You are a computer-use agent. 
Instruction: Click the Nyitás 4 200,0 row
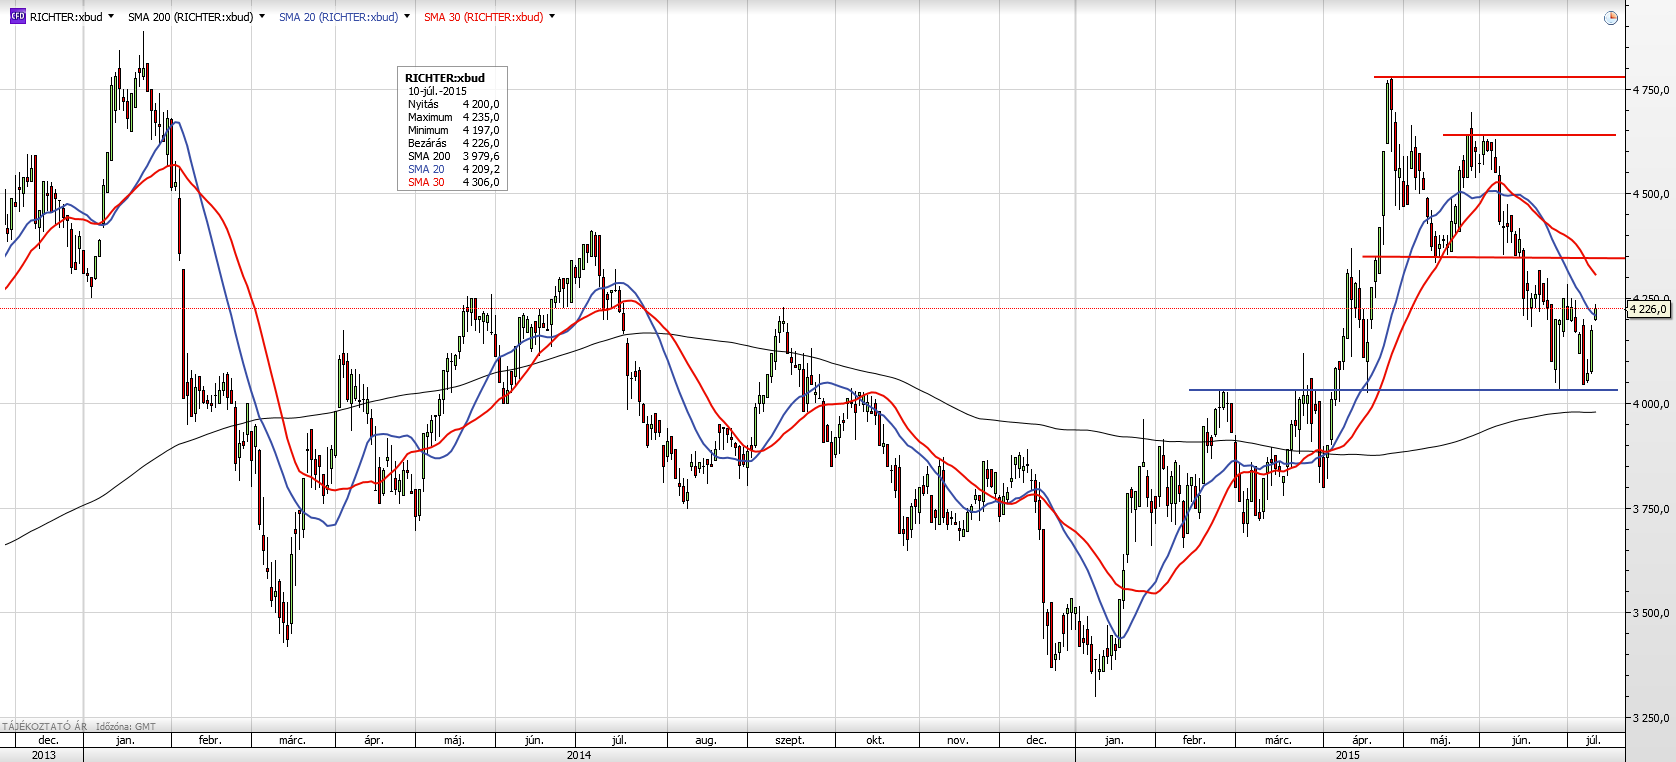pos(453,104)
